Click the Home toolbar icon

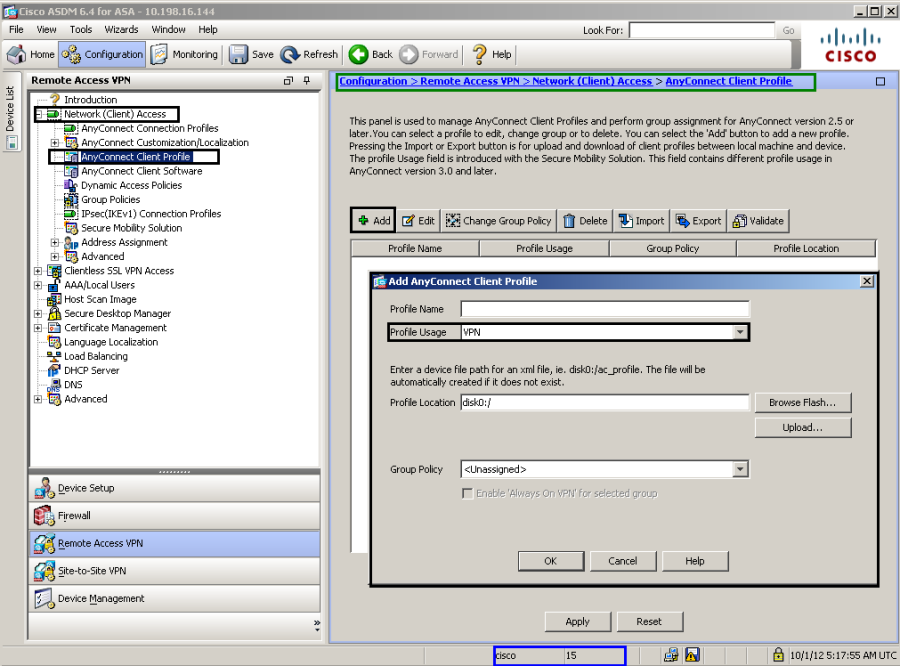(x=30, y=55)
